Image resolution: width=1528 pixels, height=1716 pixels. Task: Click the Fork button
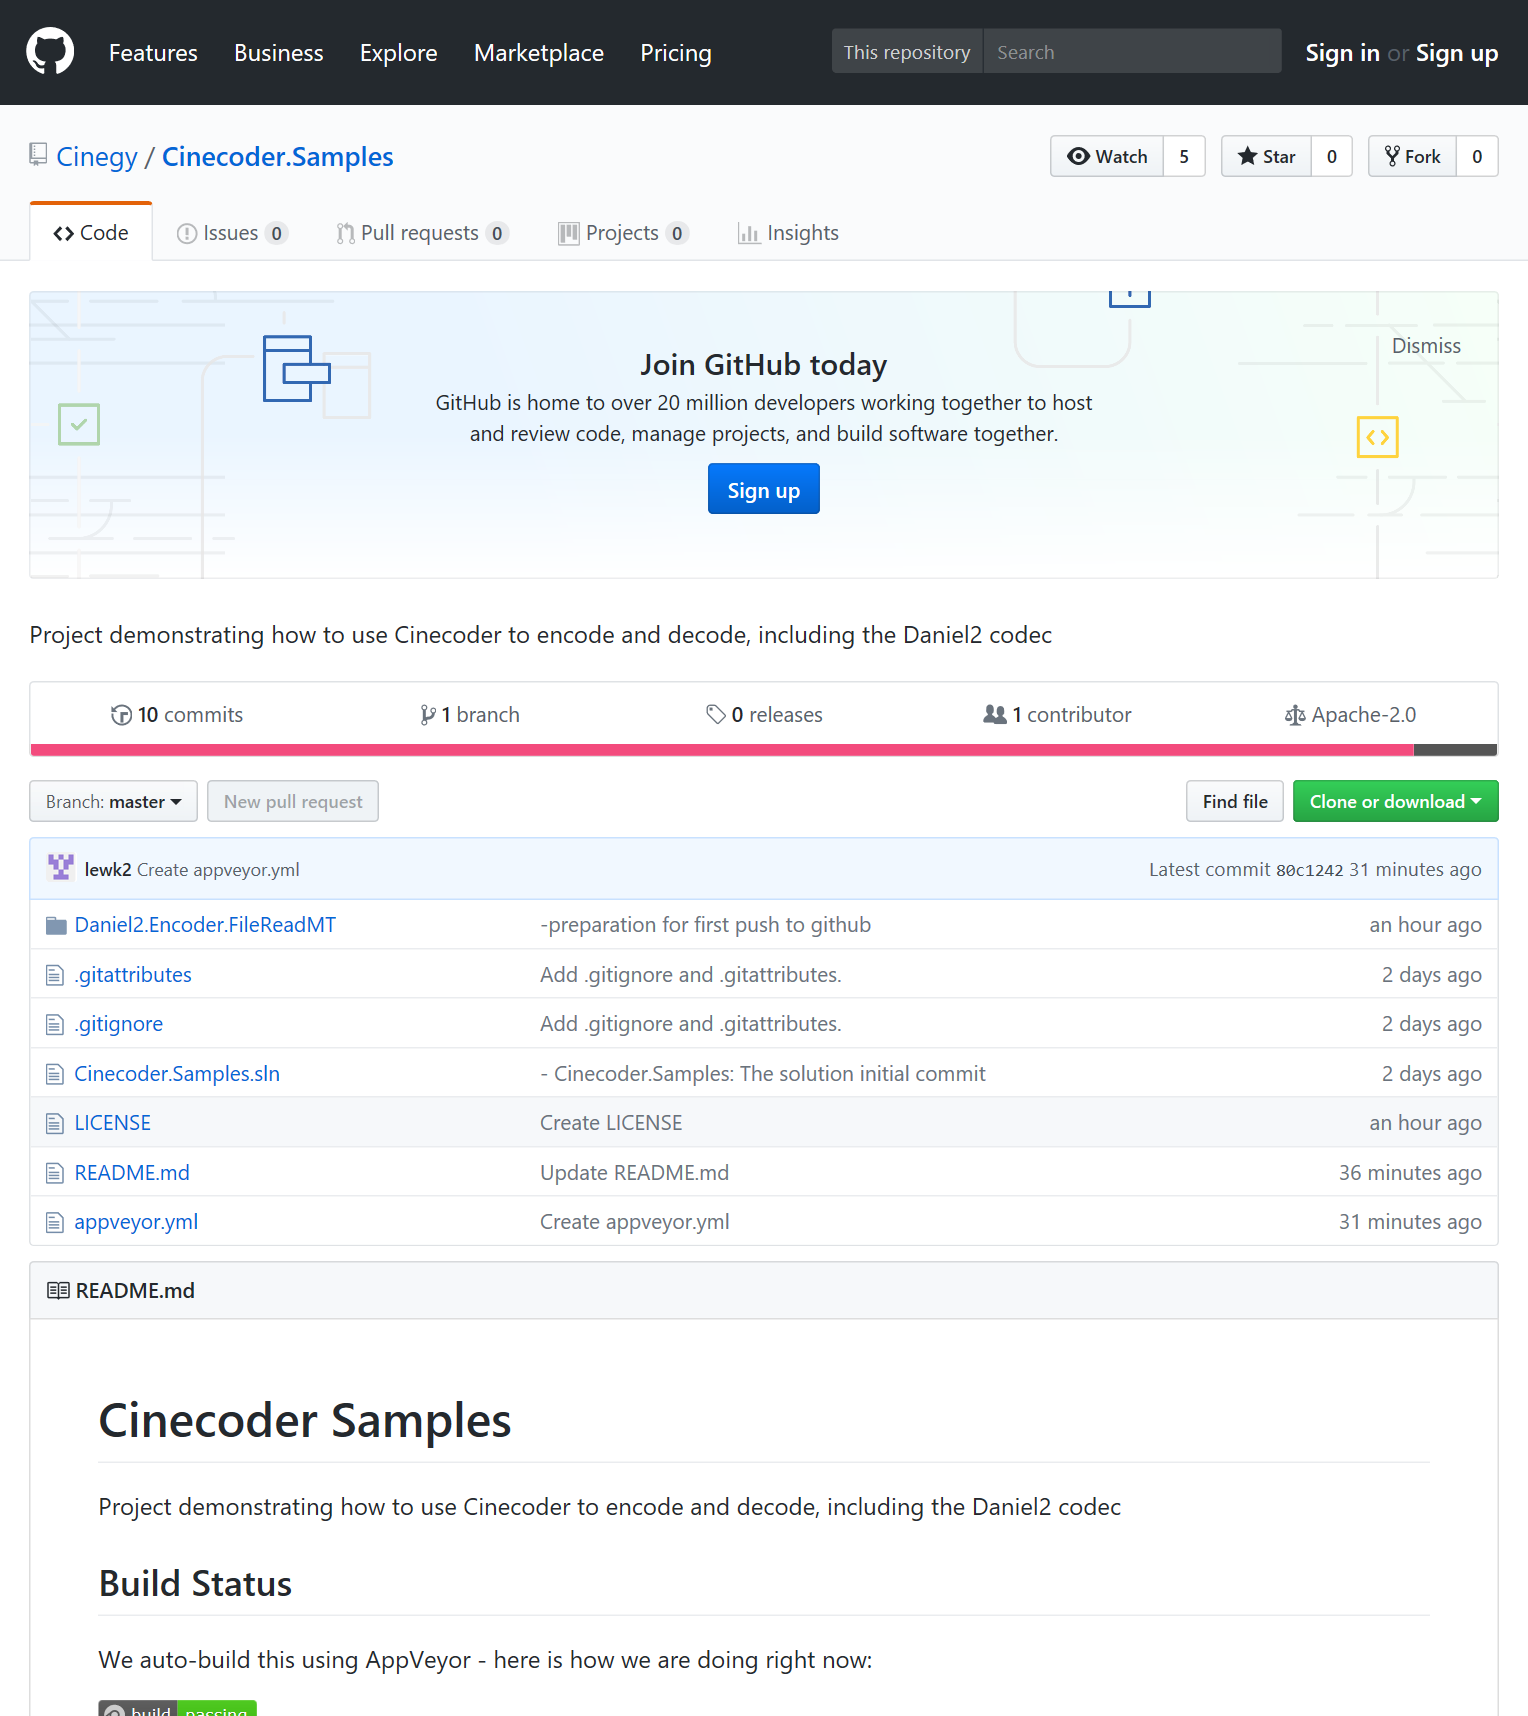1412,156
